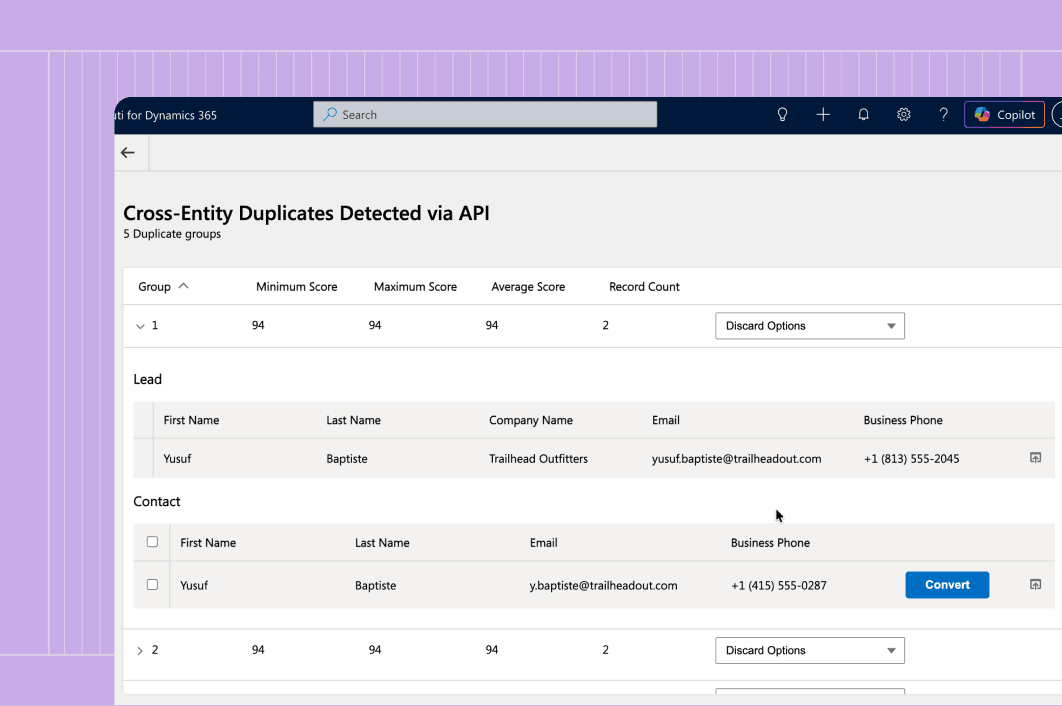Click the Lead section heading
The image size is (1062, 706).
point(148,379)
